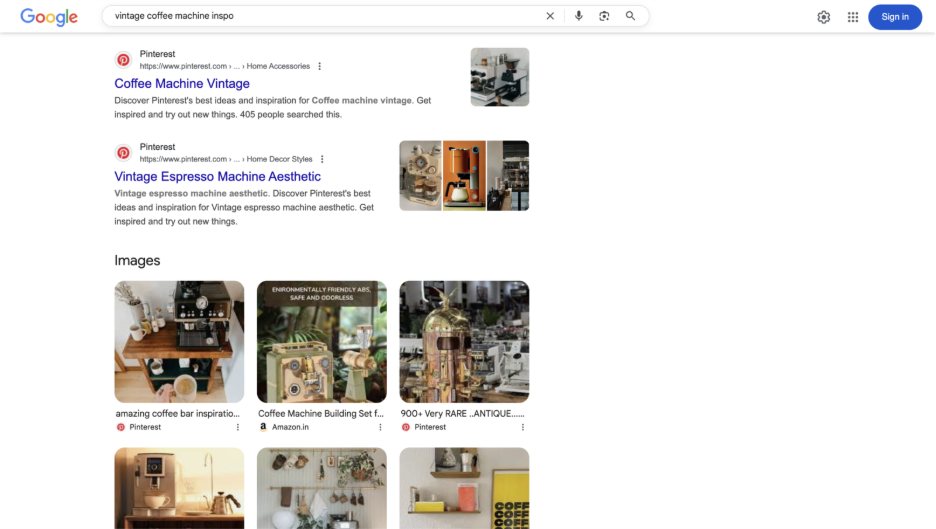Click orange coffee maker thumbnail
The image size is (936, 529).
pyautogui.click(x=464, y=176)
